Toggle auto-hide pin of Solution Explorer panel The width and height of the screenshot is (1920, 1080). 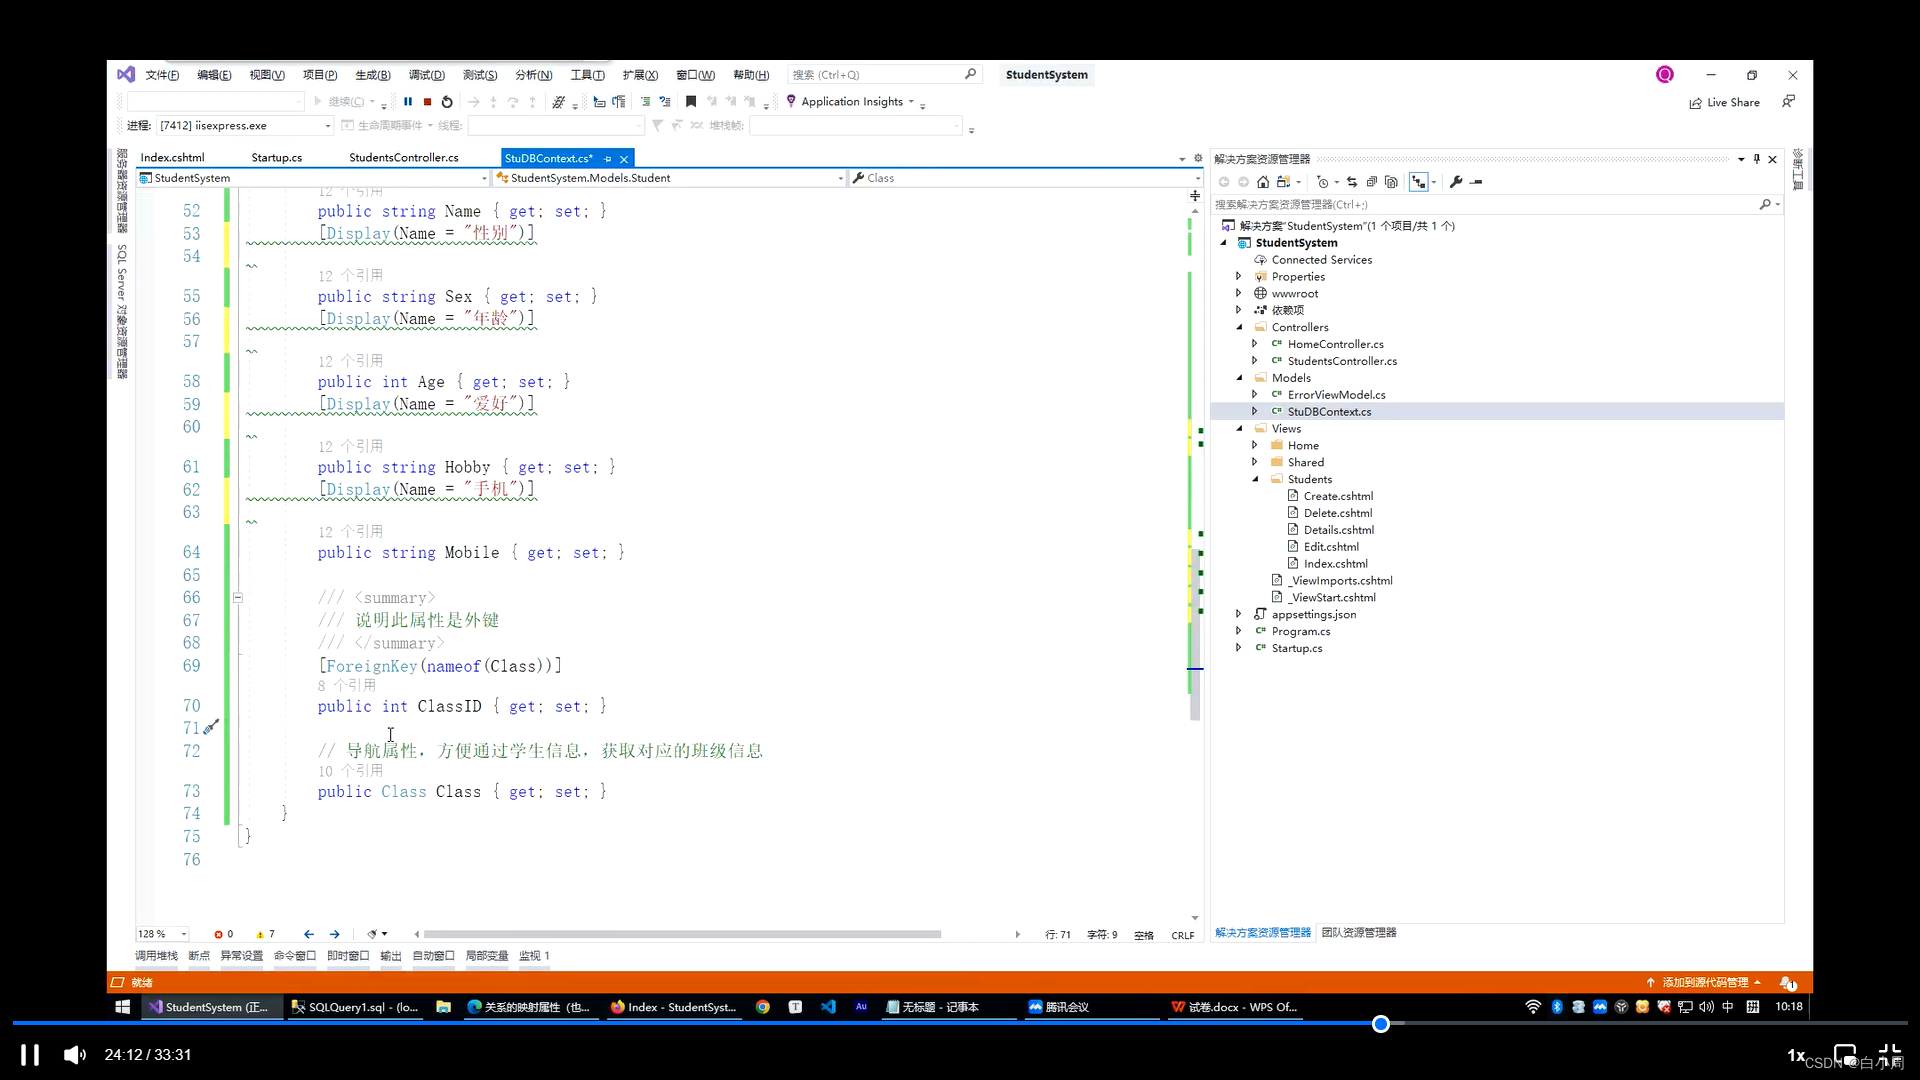click(x=1756, y=159)
